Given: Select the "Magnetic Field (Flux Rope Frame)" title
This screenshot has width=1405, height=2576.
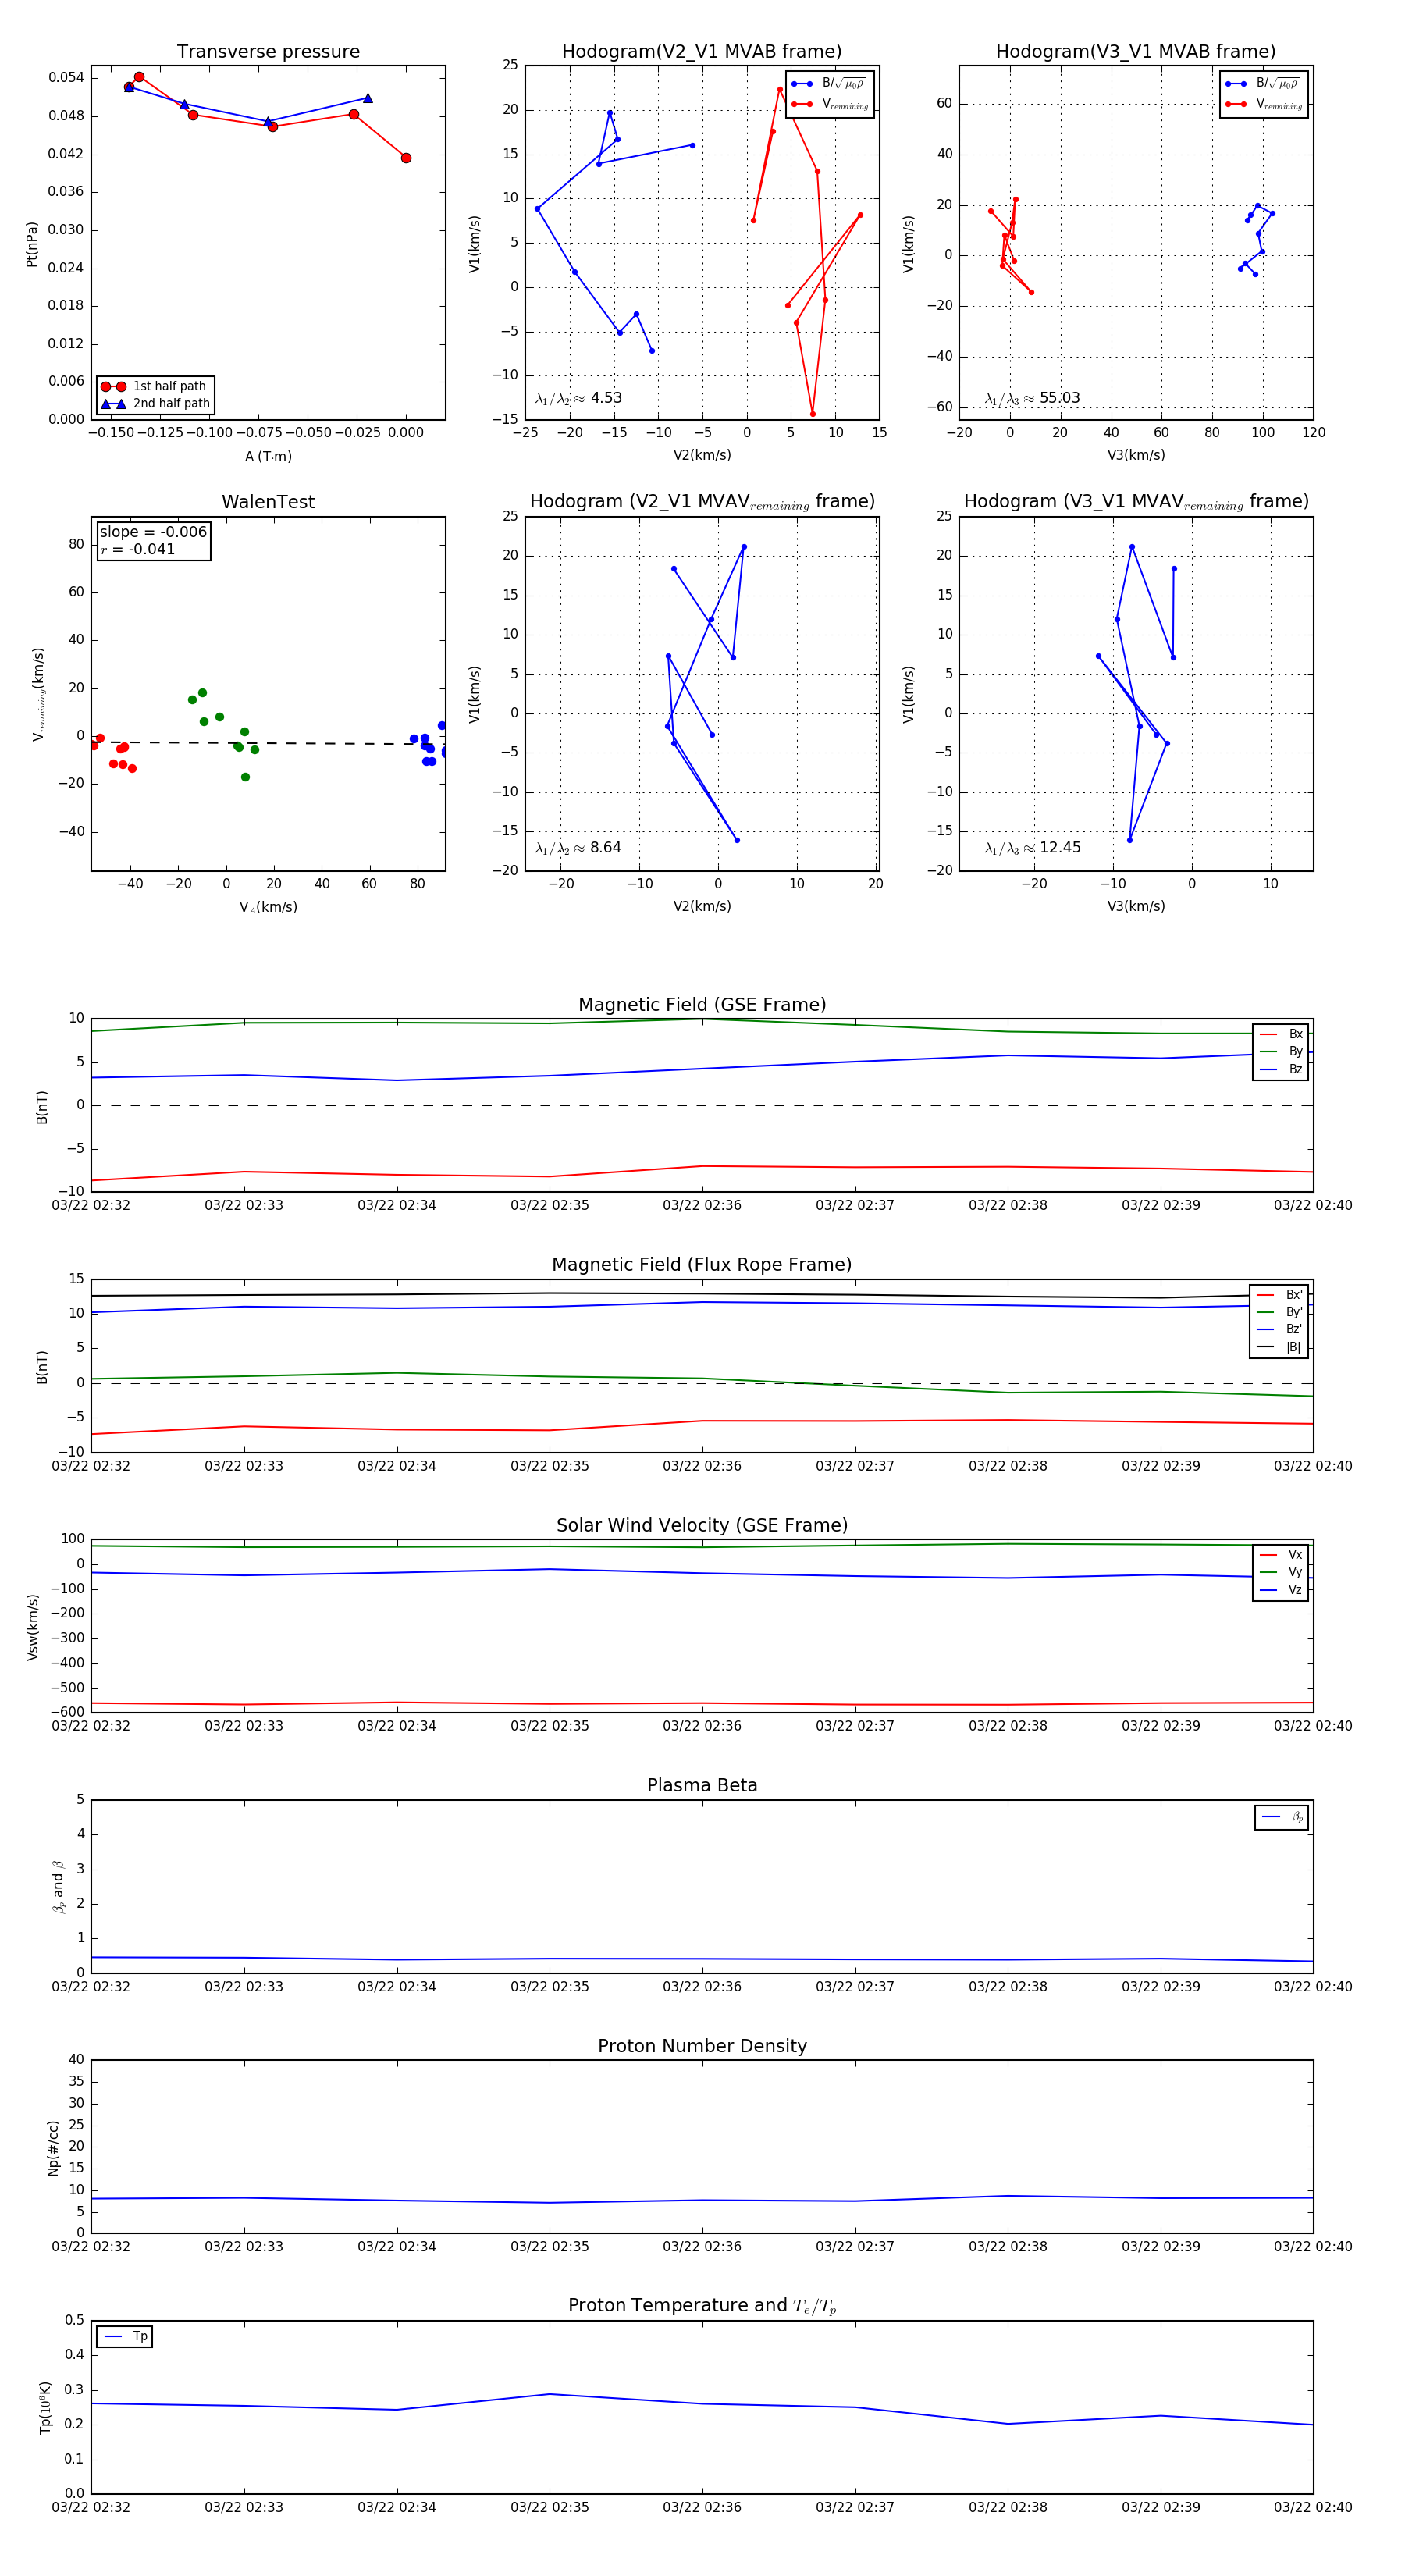Looking at the screenshot, I should click(702, 1265).
